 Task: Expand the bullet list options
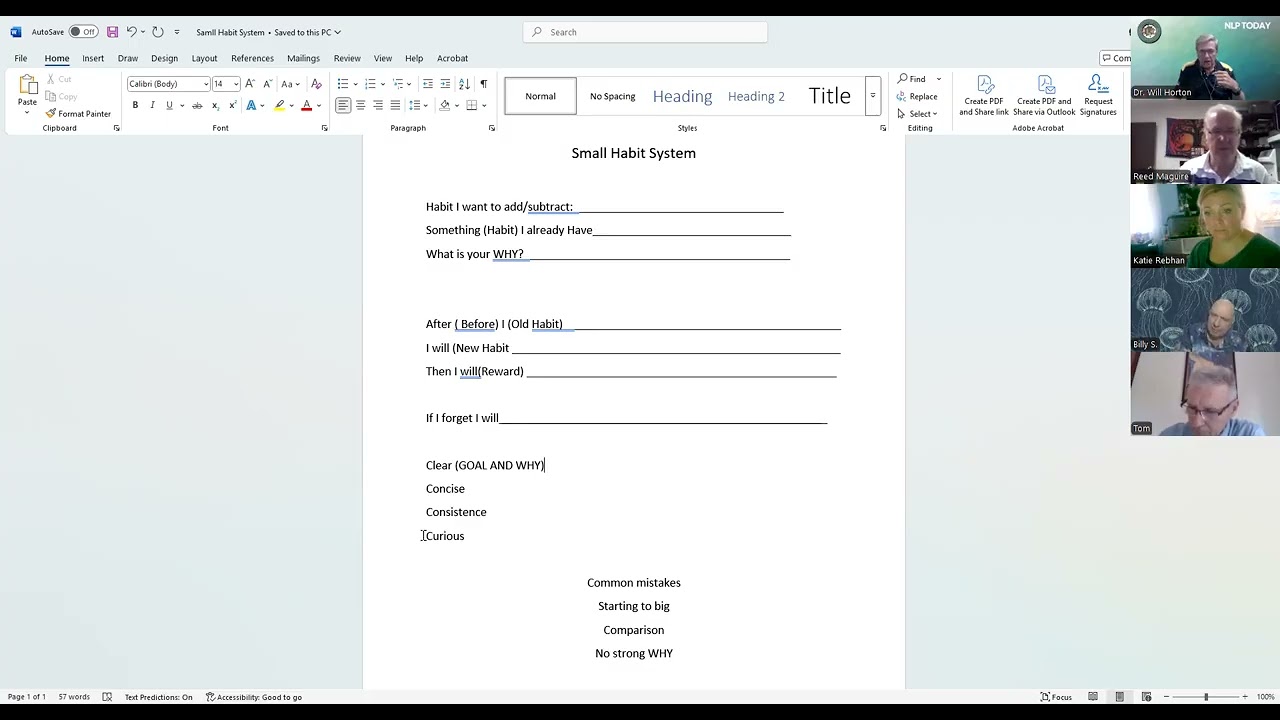[354, 84]
